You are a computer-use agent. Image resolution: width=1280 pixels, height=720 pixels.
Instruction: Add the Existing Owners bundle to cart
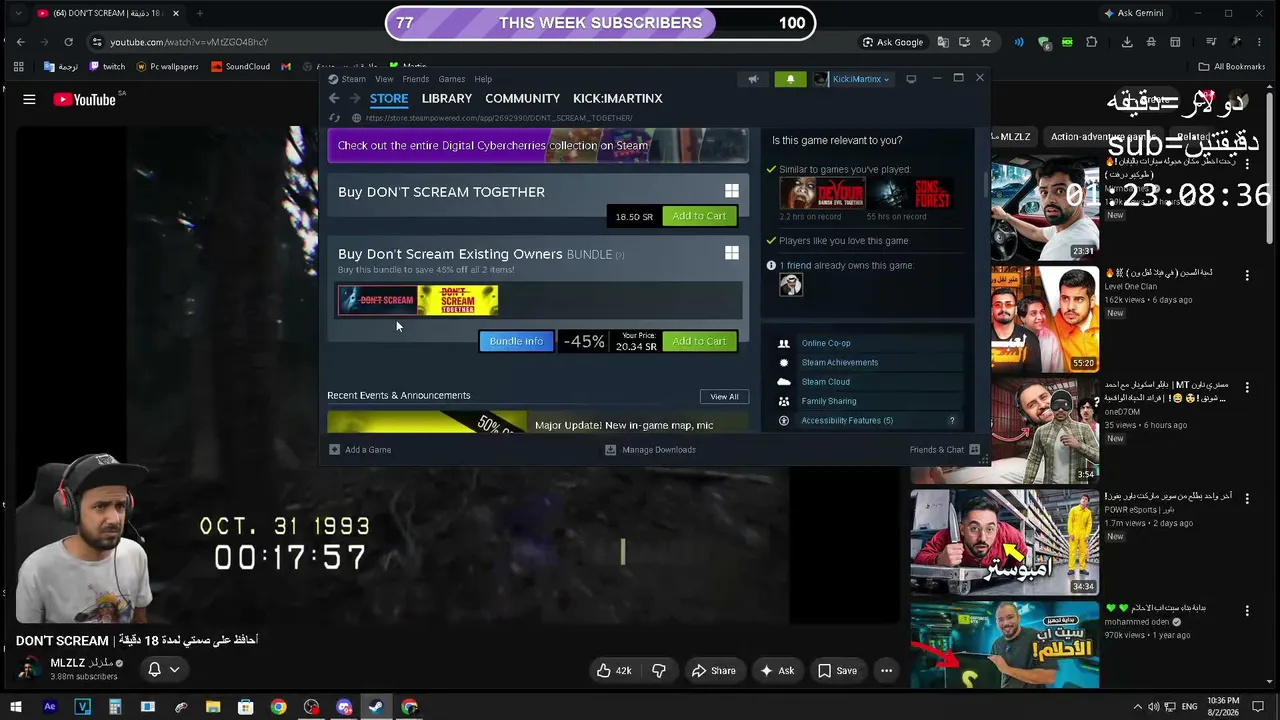[x=699, y=341]
